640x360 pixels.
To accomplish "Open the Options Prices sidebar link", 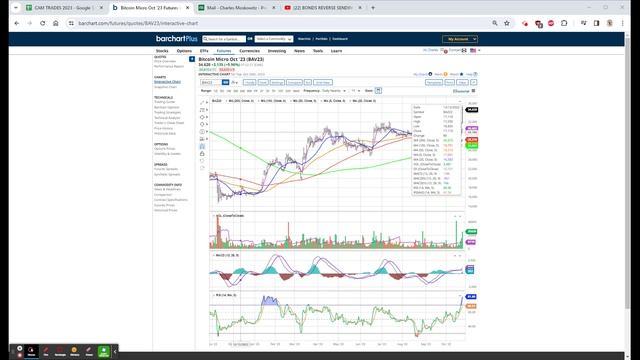I will (x=164, y=149).
